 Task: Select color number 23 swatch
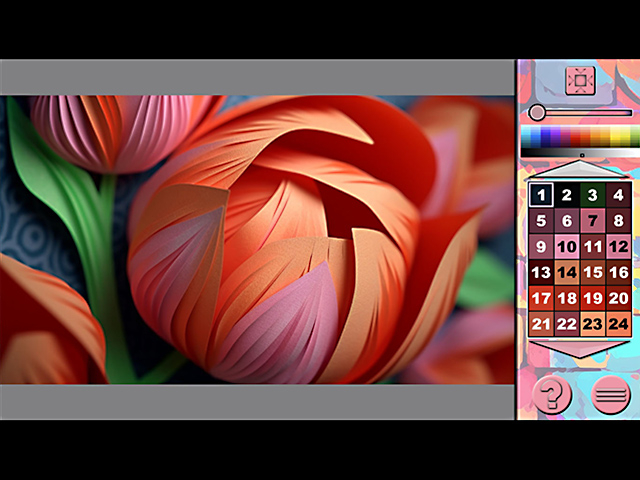coord(593,324)
